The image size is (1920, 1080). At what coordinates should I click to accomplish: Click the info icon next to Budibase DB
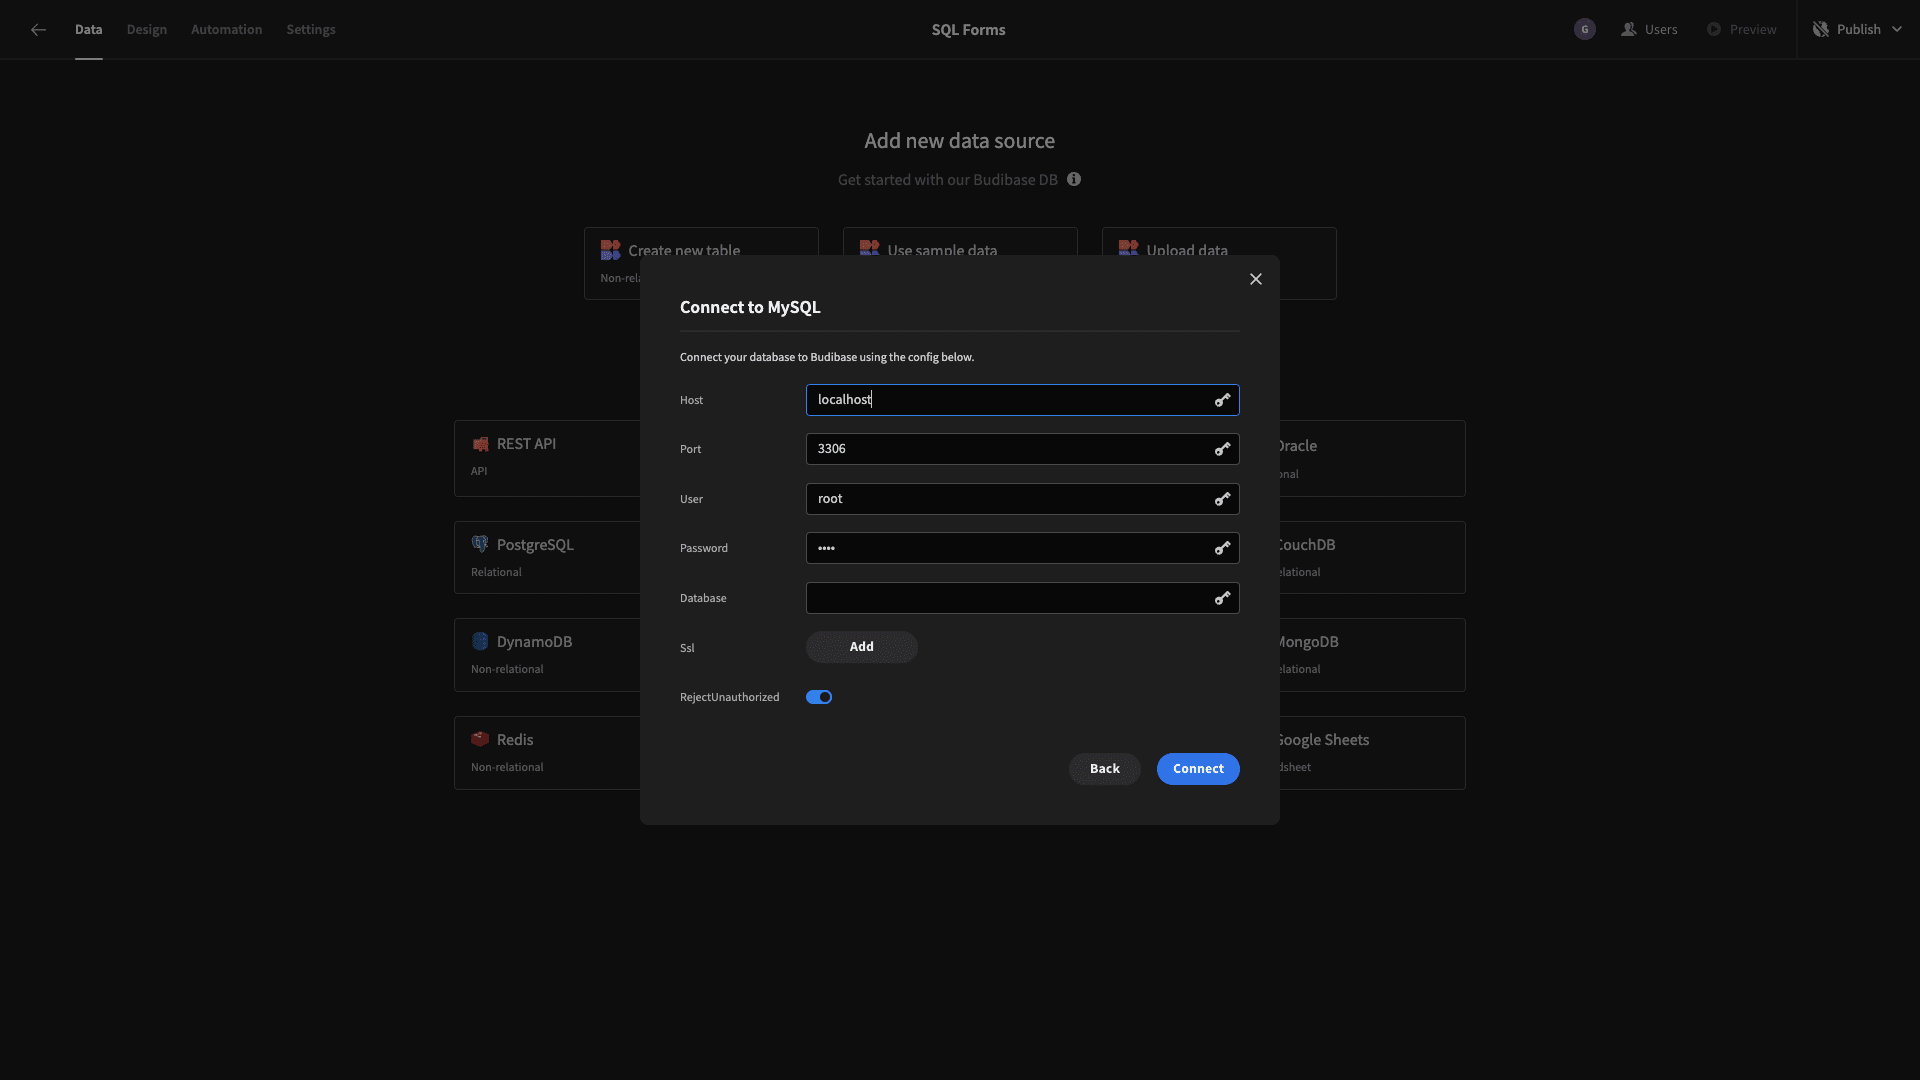1074,179
